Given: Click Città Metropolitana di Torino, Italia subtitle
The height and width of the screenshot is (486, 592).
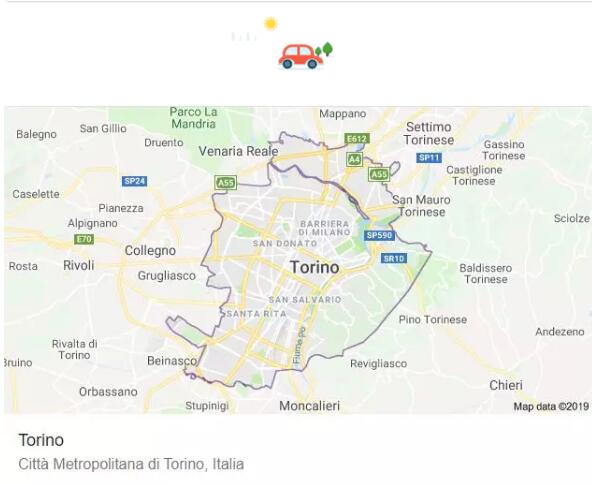Looking at the screenshot, I should (x=131, y=464).
